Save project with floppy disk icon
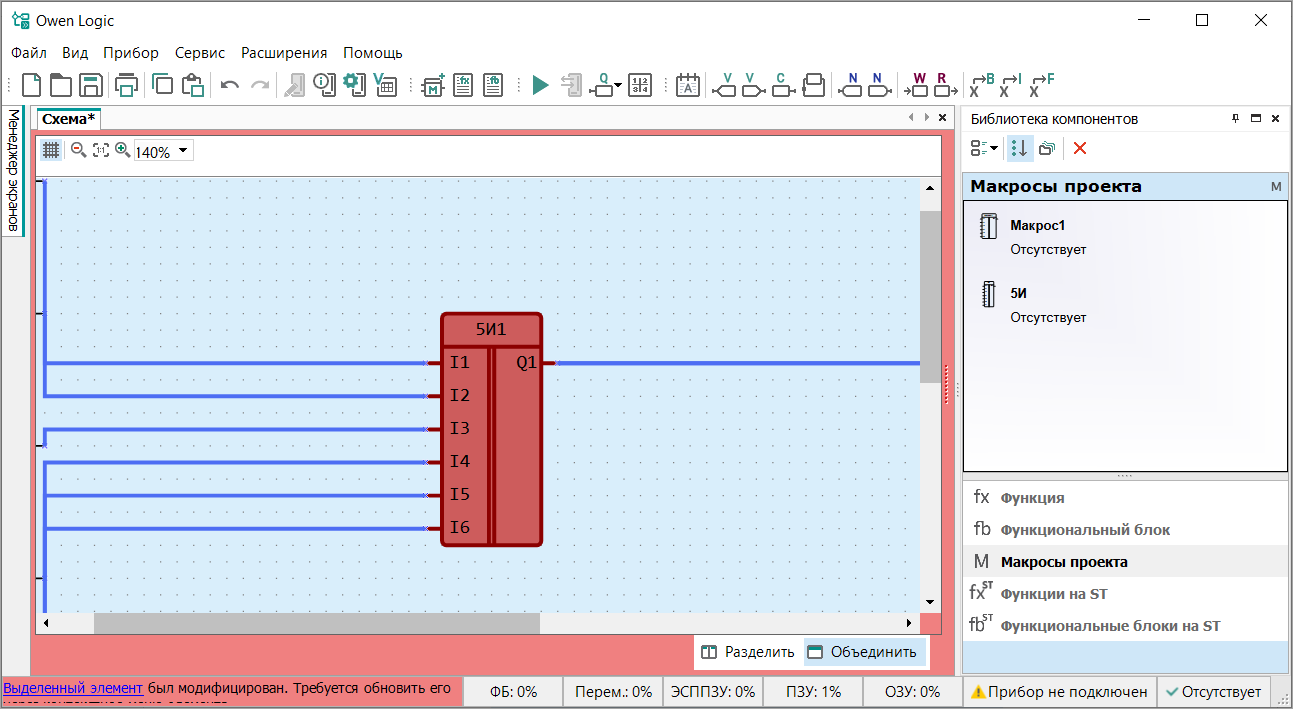 click(91, 86)
